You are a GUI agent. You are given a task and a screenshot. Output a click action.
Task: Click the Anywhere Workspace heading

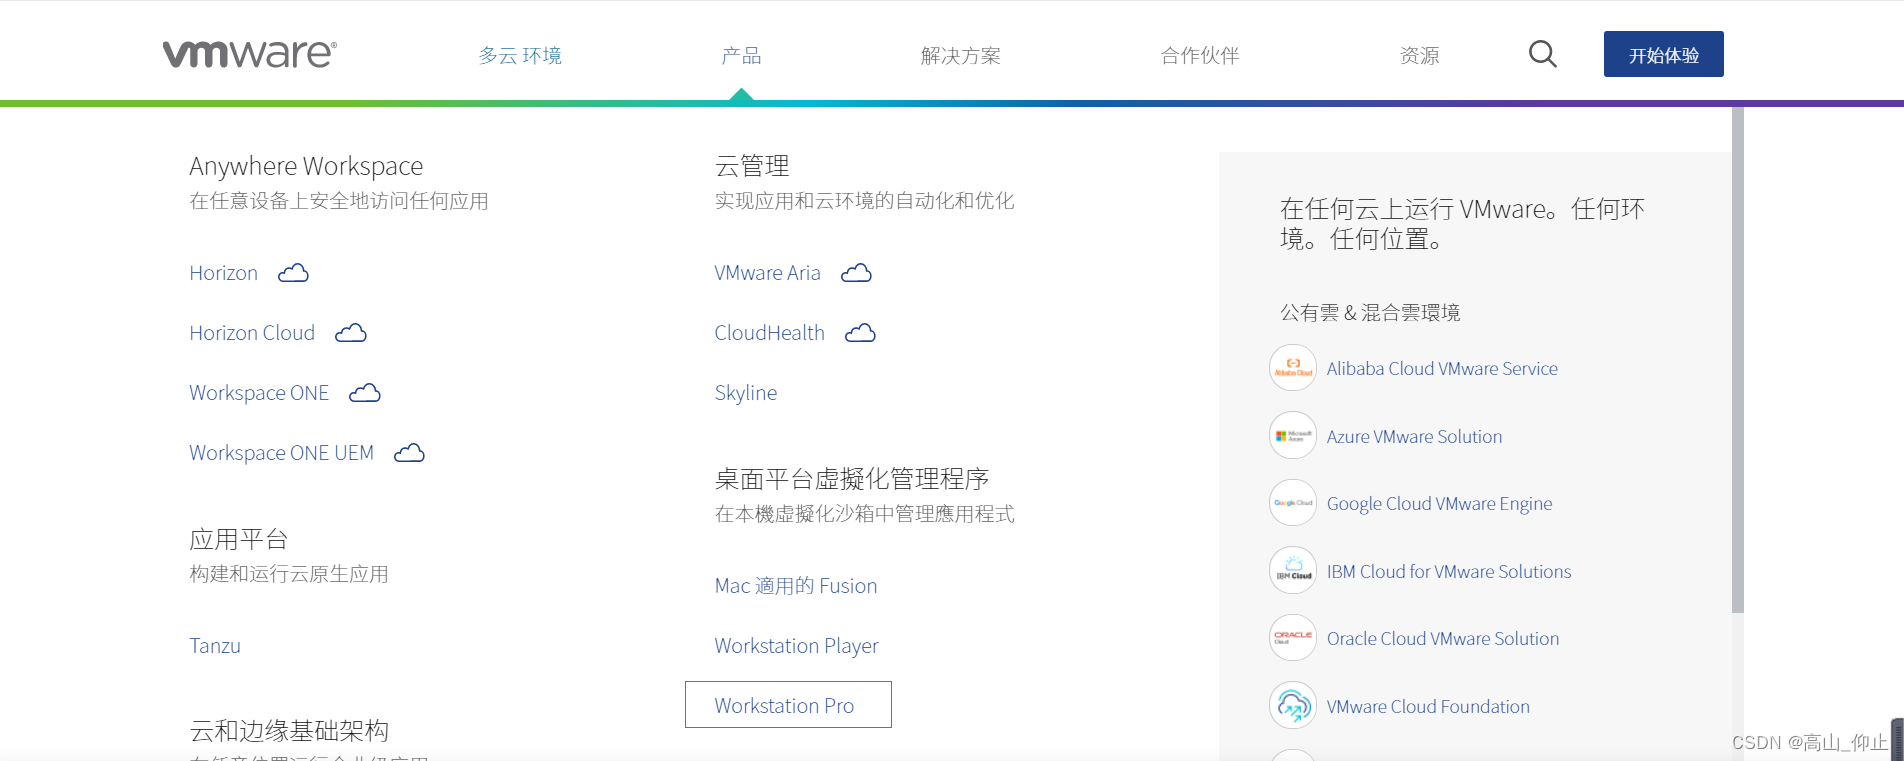306,166
